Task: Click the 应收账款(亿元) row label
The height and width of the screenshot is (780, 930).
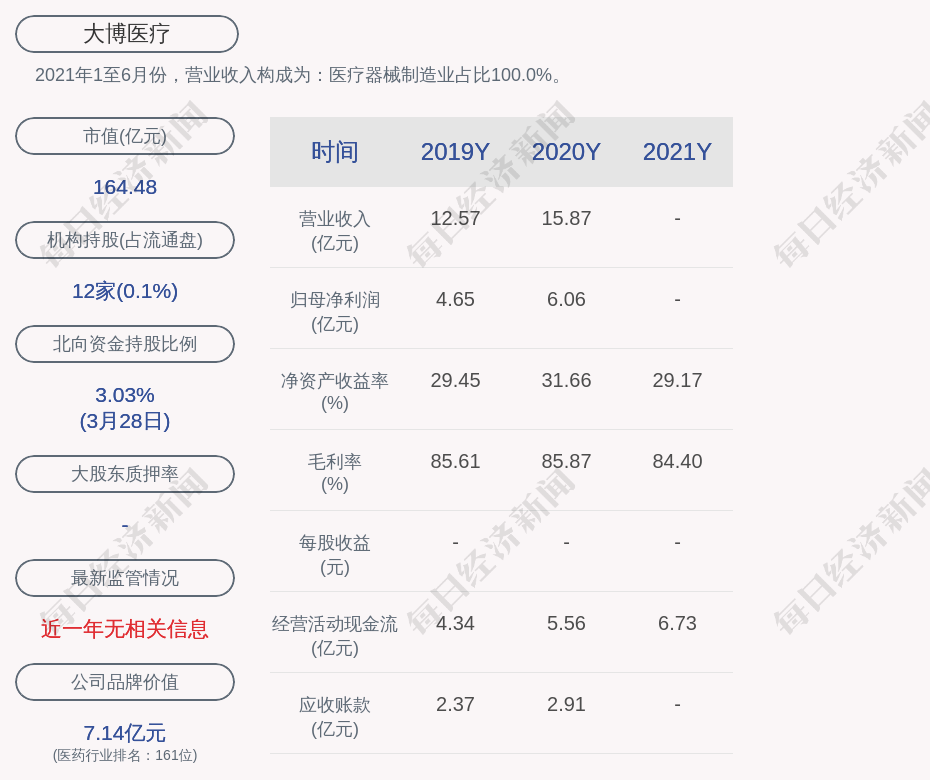Action: pyautogui.click(x=334, y=716)
